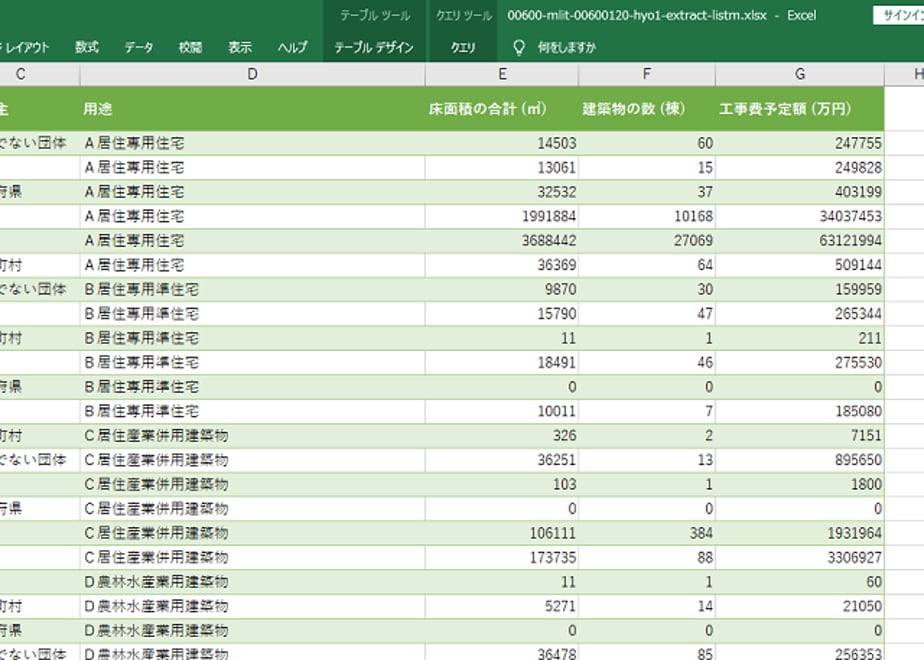Select cost cell 247755
Viewport: 924px width, 660px height.
click(x=800, y=143)
